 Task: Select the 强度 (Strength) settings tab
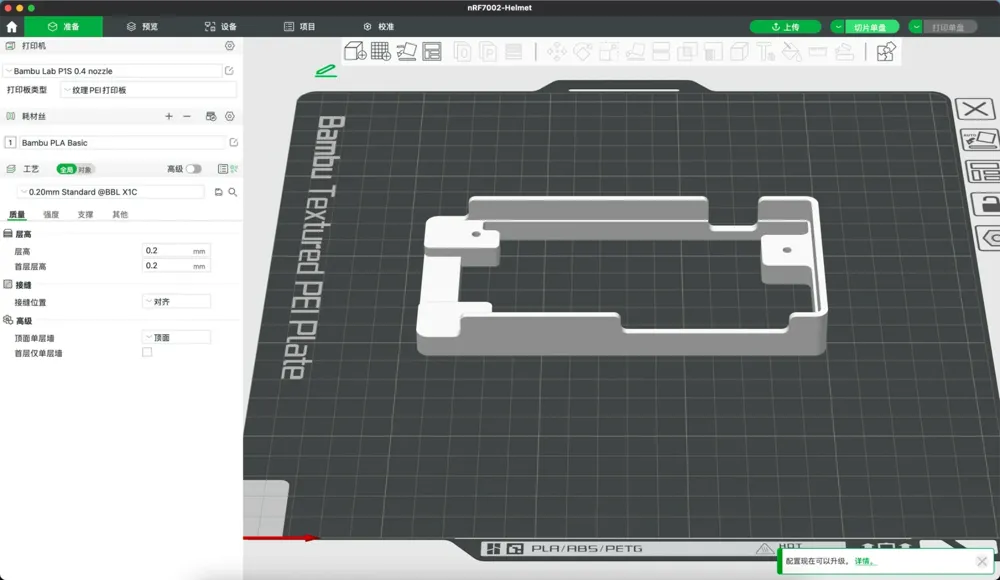pyautogui.click(x=51, y=214)
